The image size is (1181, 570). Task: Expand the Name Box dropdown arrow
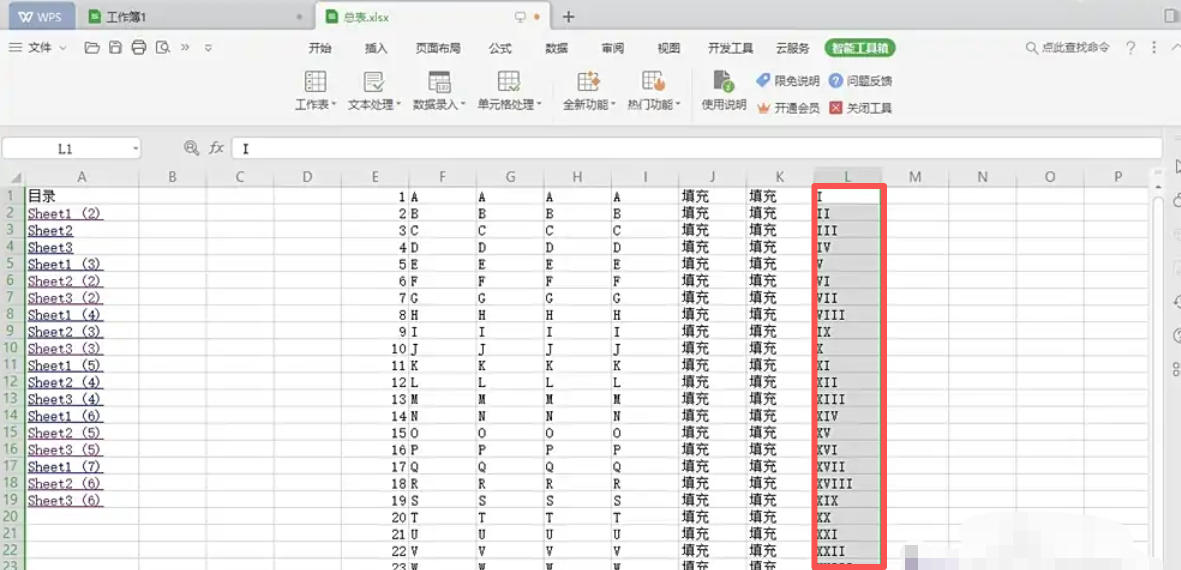(x=135, y=149)
